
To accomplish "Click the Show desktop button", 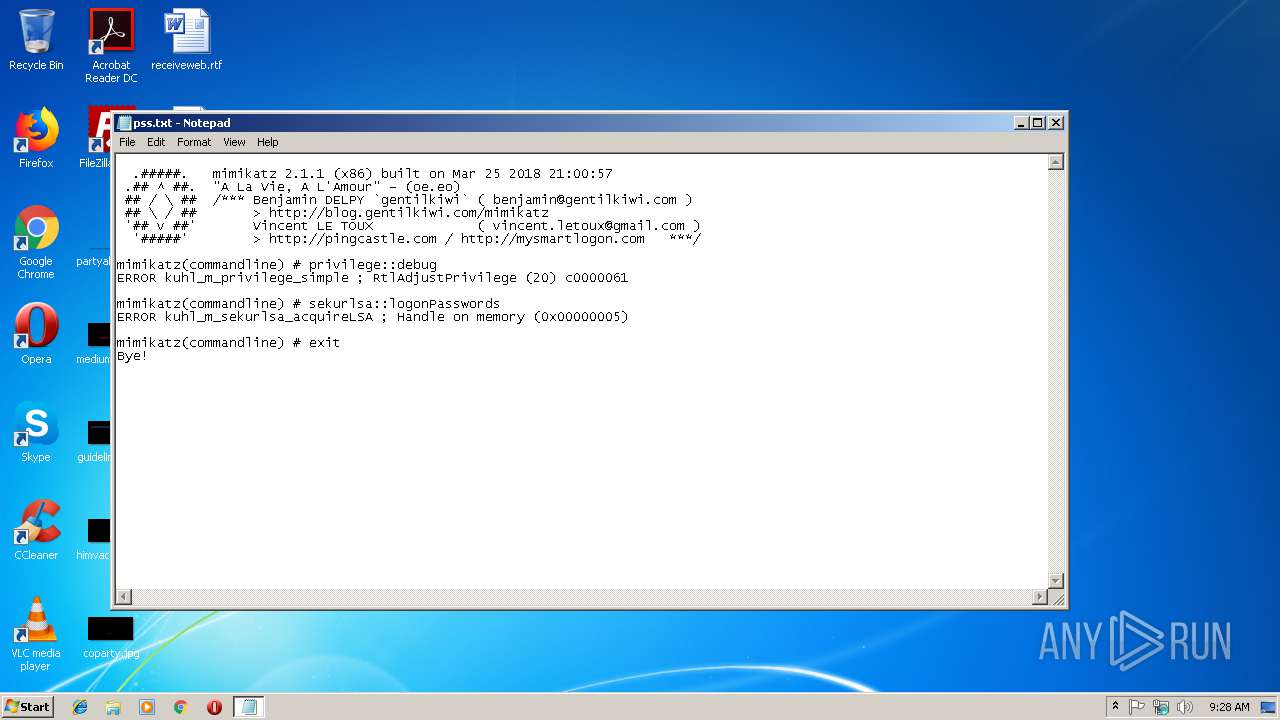I will 1269,707.
